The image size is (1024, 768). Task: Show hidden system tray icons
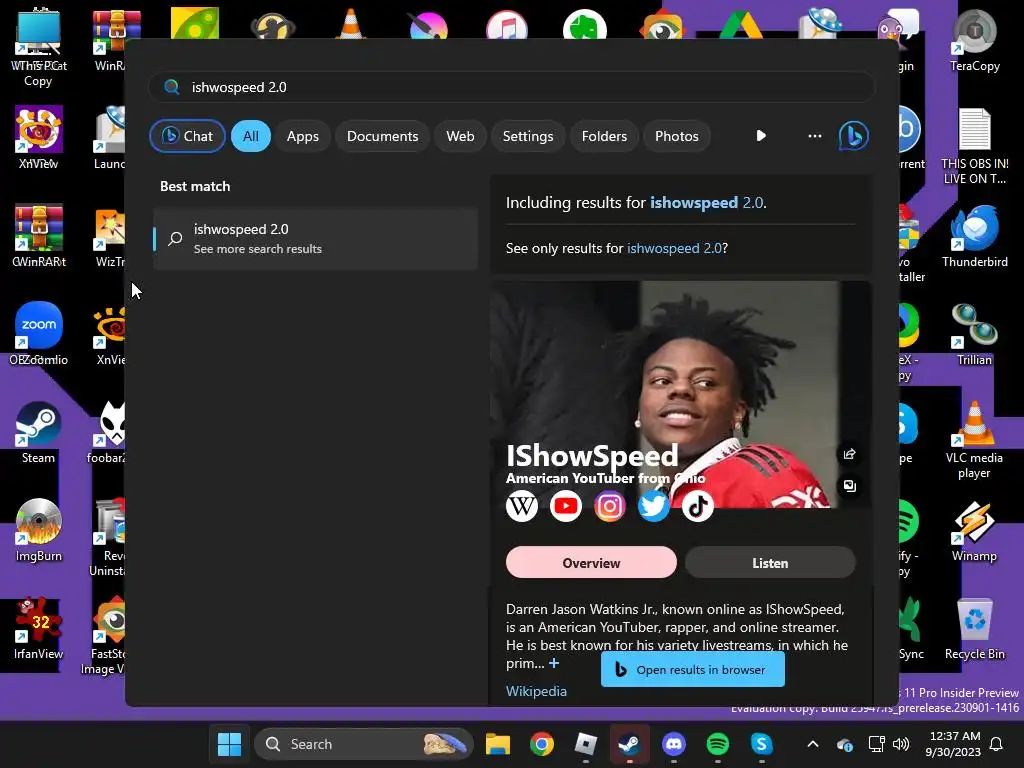coord(812,744)
